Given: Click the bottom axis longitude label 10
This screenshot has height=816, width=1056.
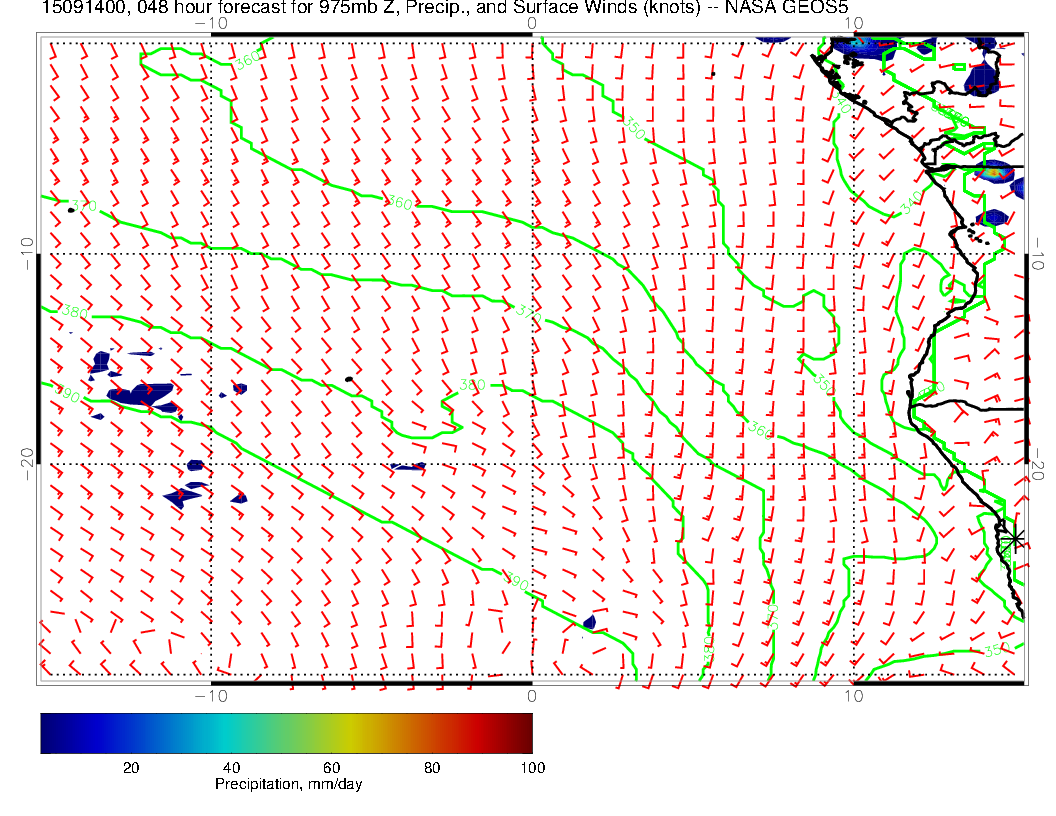Looking at the screenshot, I should coord(853,695).
